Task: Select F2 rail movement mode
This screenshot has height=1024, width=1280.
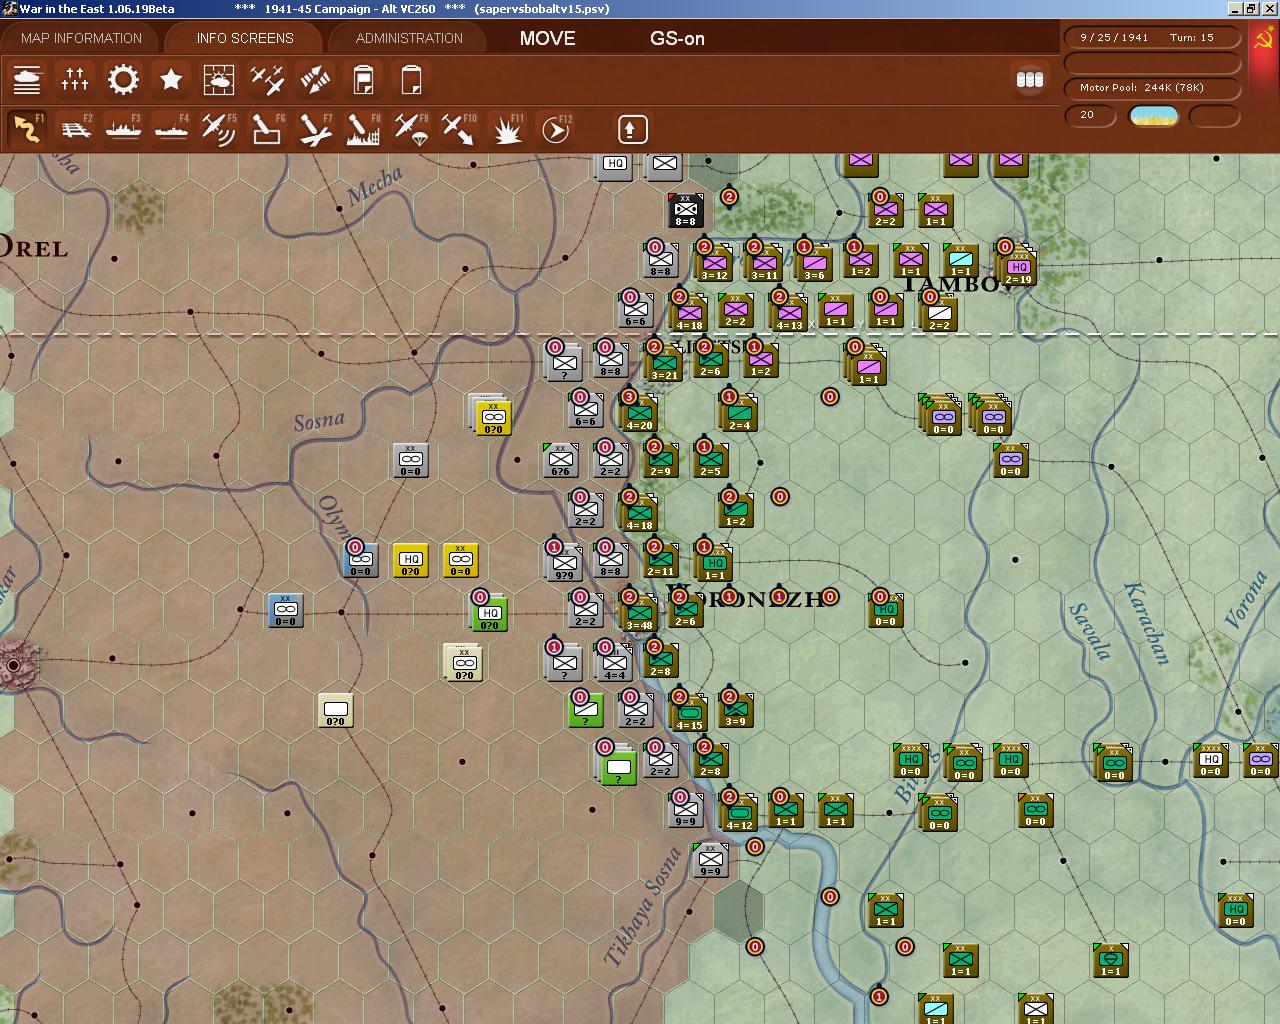Action: point(75,129)
